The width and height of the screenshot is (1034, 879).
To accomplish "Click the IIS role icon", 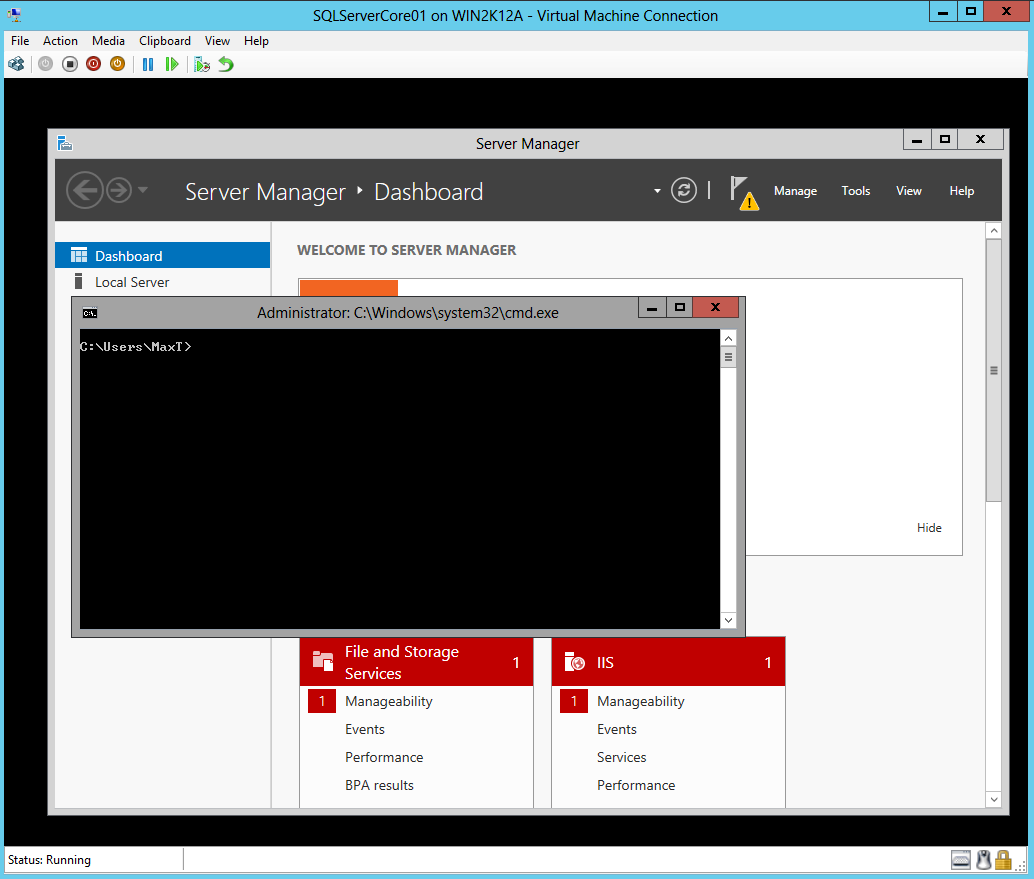I will [x=575, y=661].
